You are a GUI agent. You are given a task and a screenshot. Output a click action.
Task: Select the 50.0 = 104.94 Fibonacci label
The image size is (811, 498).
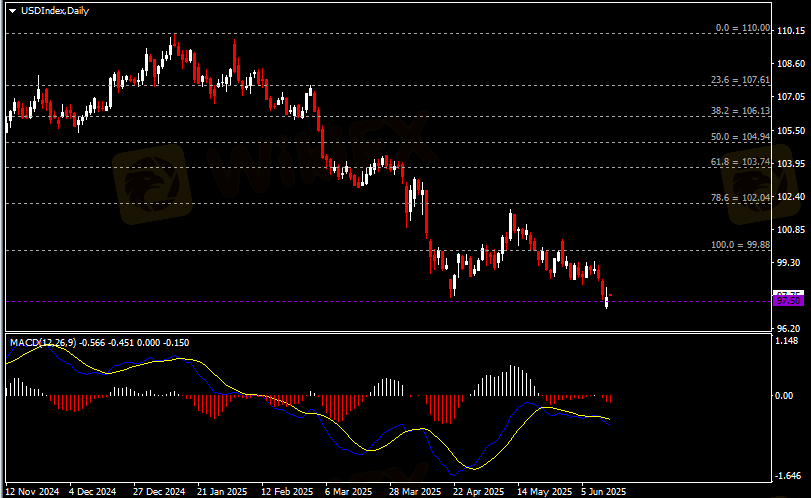tap(740, 137)
